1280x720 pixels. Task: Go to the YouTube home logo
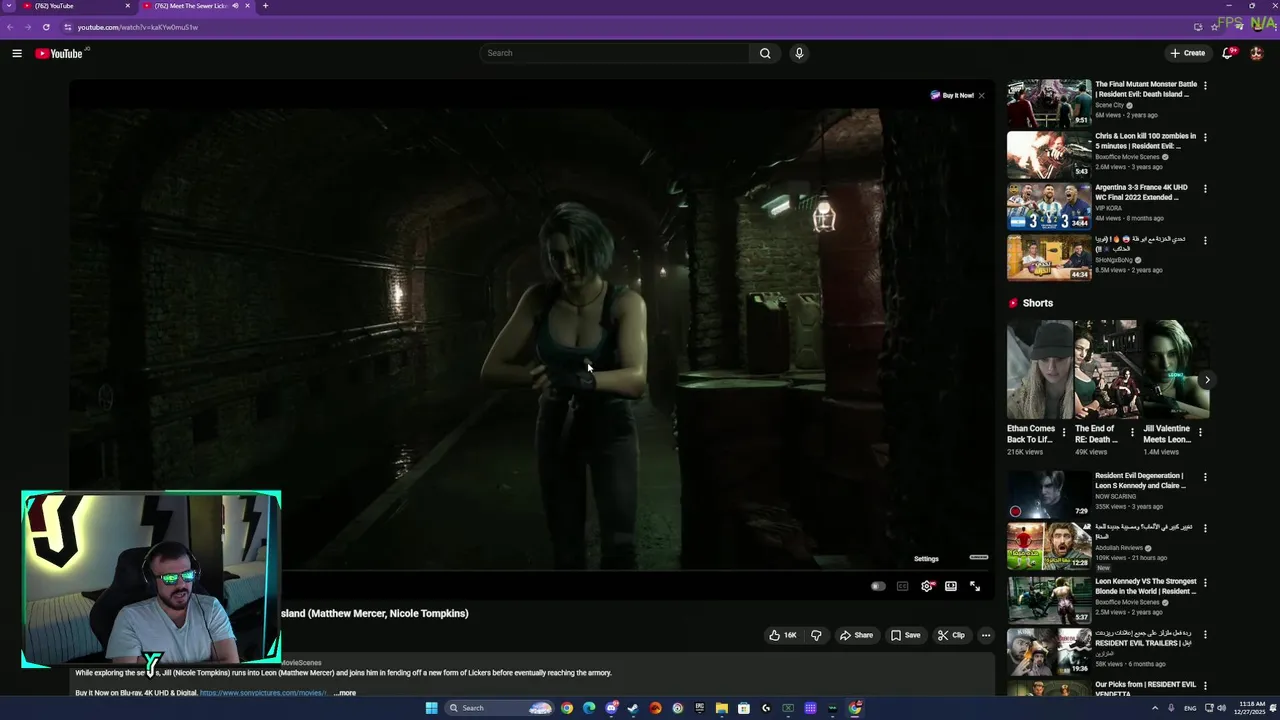pos(60,53)
